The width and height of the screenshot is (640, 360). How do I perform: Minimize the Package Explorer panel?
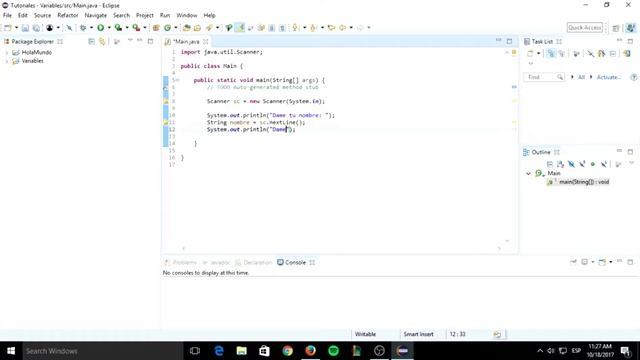(x=140, y=41)
